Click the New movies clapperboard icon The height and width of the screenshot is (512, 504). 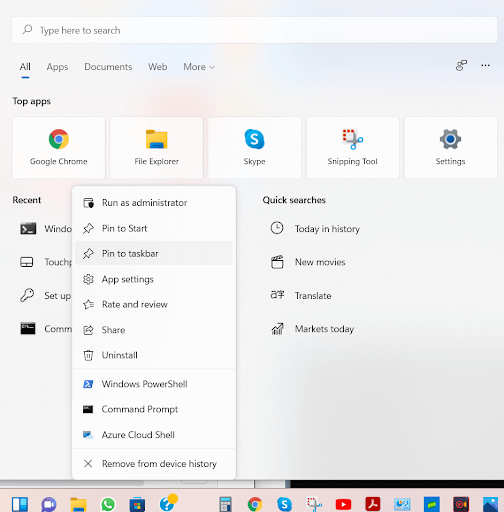pyautogui.click(x=277, y=262)
